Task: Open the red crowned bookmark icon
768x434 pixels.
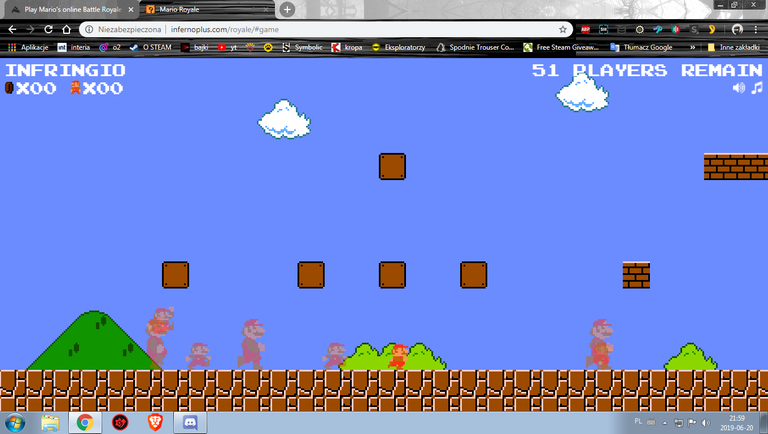Action: [250, 47]
